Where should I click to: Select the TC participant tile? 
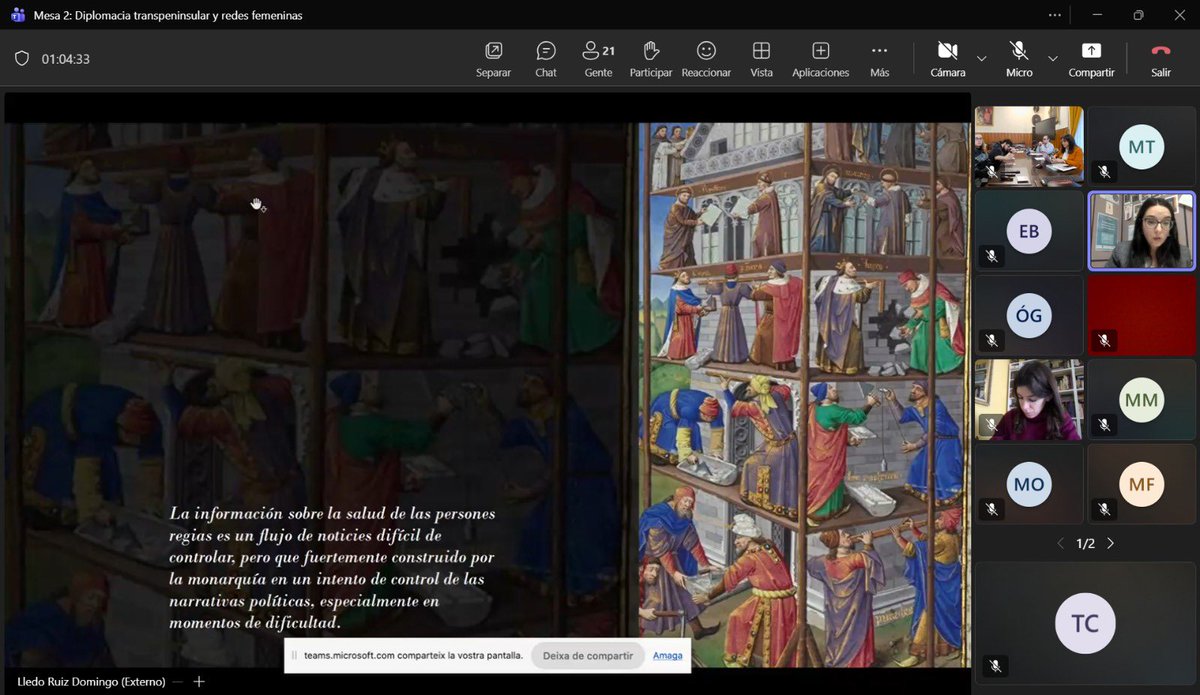pos(1085,623)
